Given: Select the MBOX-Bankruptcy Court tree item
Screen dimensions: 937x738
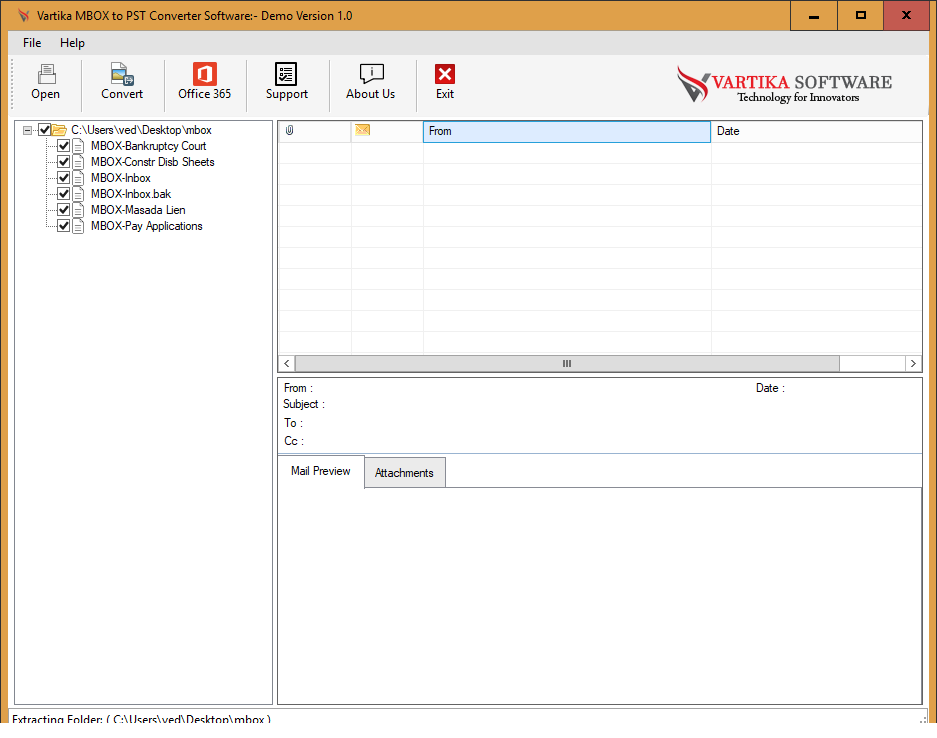Looking at the screenshot, I should point(149,146).
